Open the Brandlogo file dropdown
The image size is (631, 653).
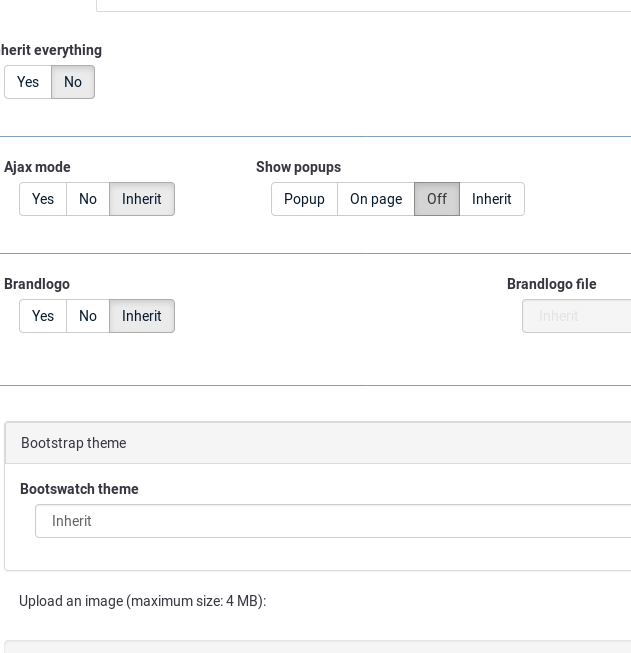[x=577, y=316]
